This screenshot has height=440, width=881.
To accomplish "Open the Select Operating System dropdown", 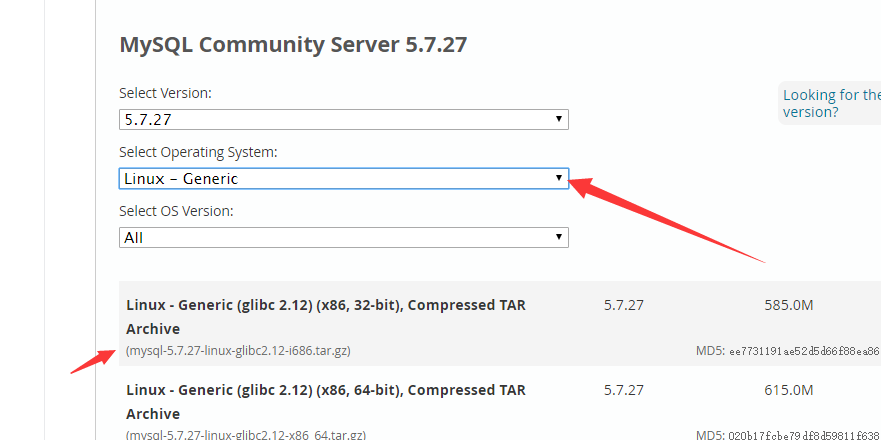I will pyautogui.click(x=343, y=179).
